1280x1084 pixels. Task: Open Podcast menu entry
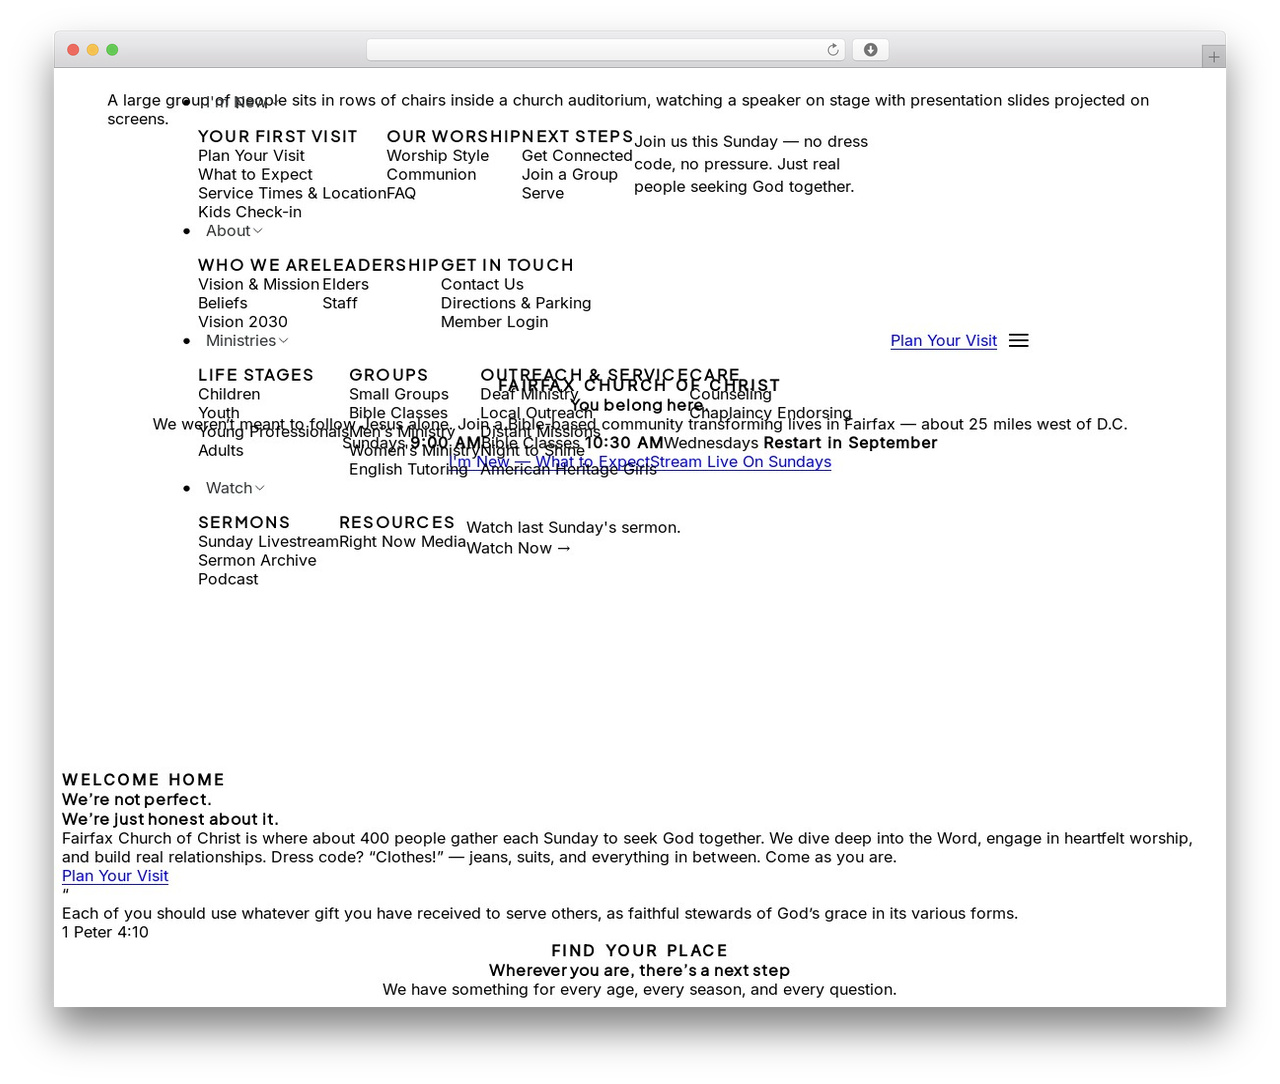(x=228, y=580)
